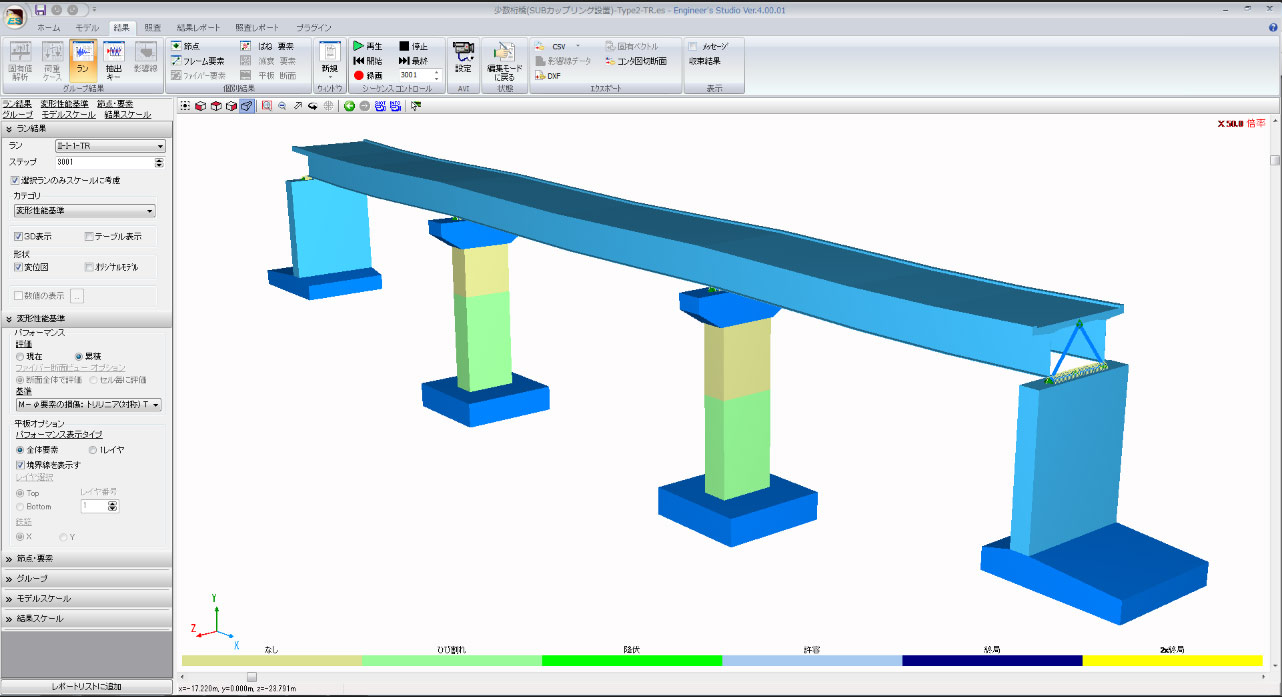Export results with the CSV button
The height and width of the screenshot is (697, 1282).
coord(556,47)
